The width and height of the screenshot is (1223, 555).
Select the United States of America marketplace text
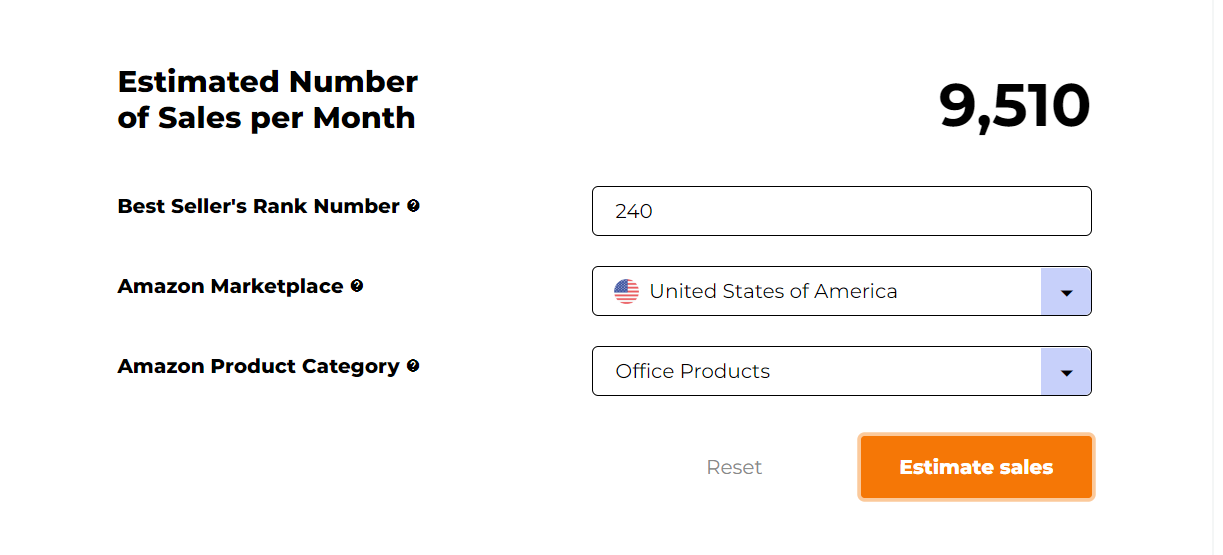coord(773,292)
